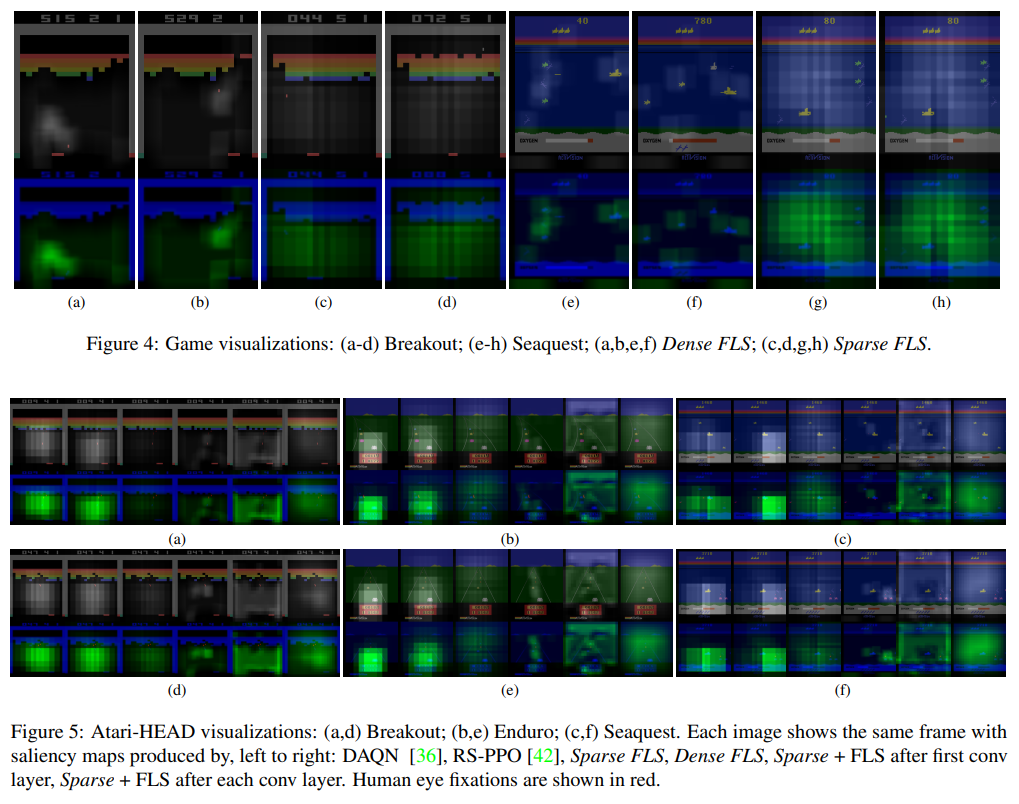Select Figure 4 panel (c) Breakout image
Viewport: 1019px width, 804px height.
tap(322, 150)
